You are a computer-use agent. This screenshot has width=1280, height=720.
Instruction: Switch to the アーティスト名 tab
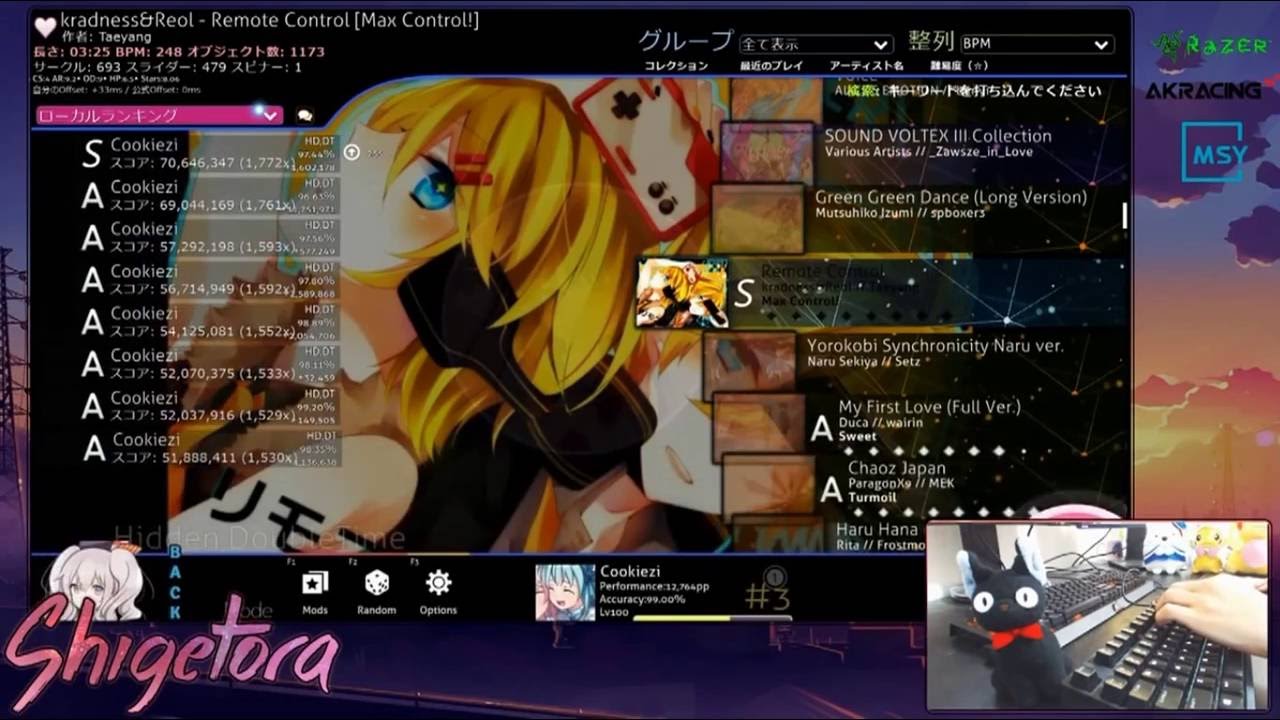coord(866,66)
